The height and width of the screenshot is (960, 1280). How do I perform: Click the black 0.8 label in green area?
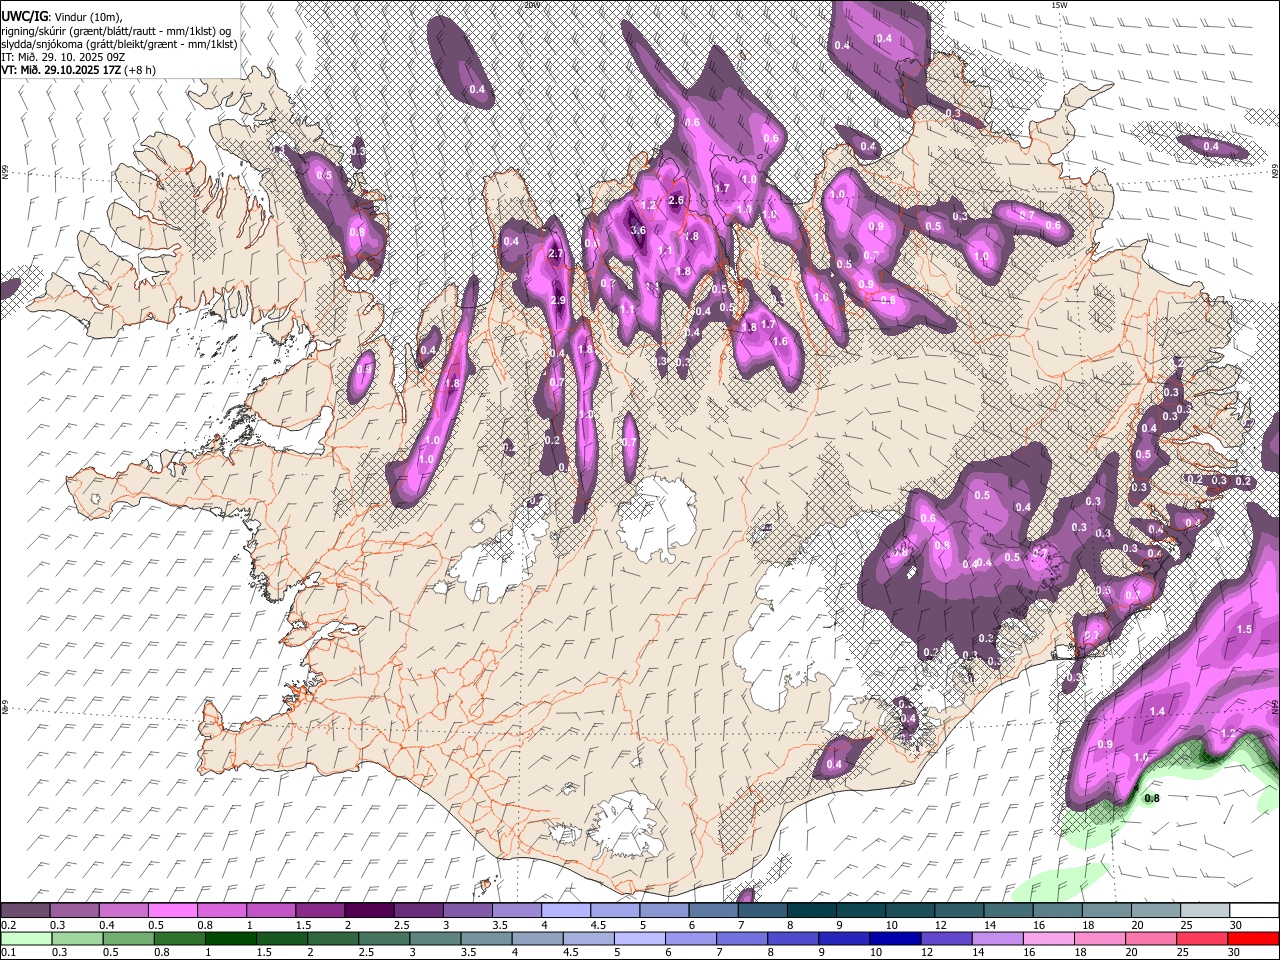[1151, 798]
